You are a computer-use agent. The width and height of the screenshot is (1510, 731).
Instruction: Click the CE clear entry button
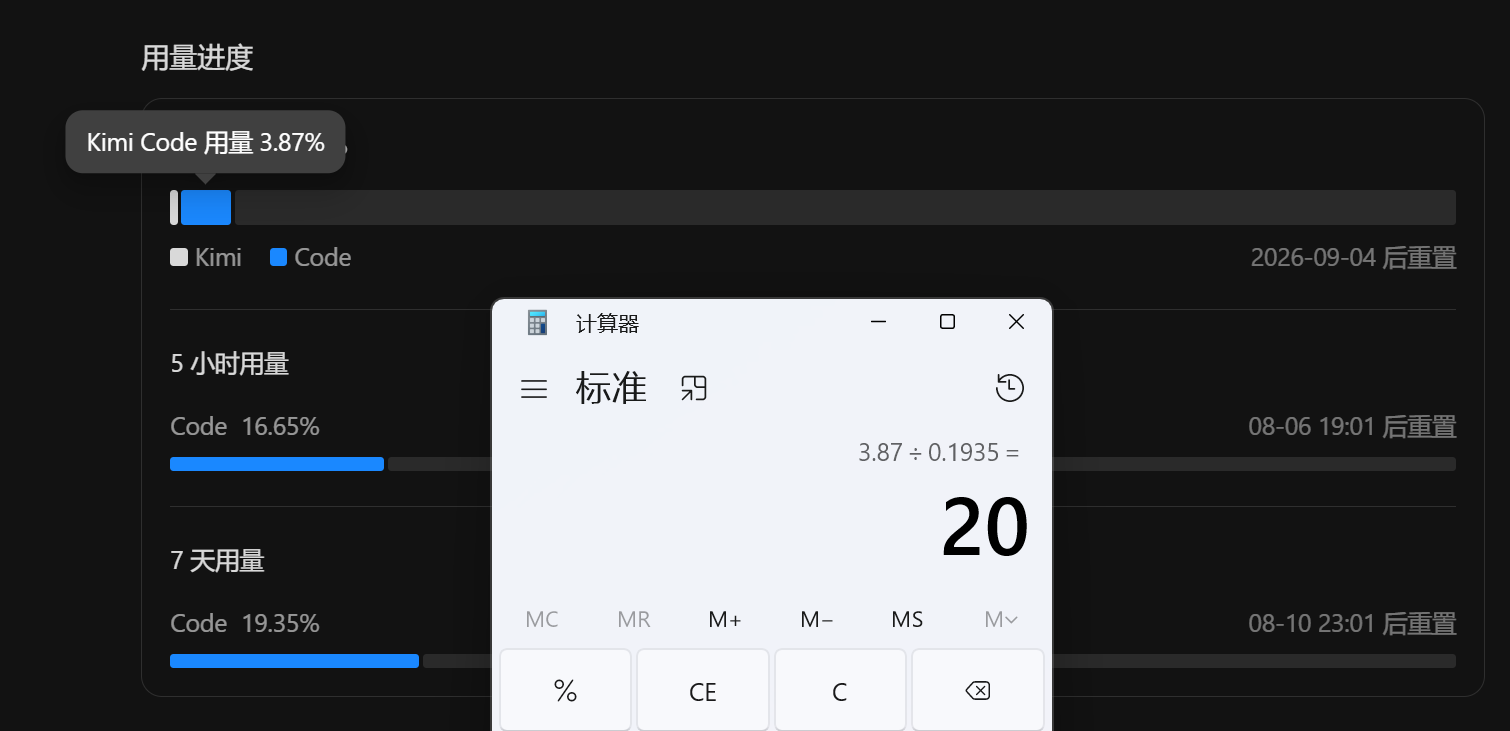[703, 691]
